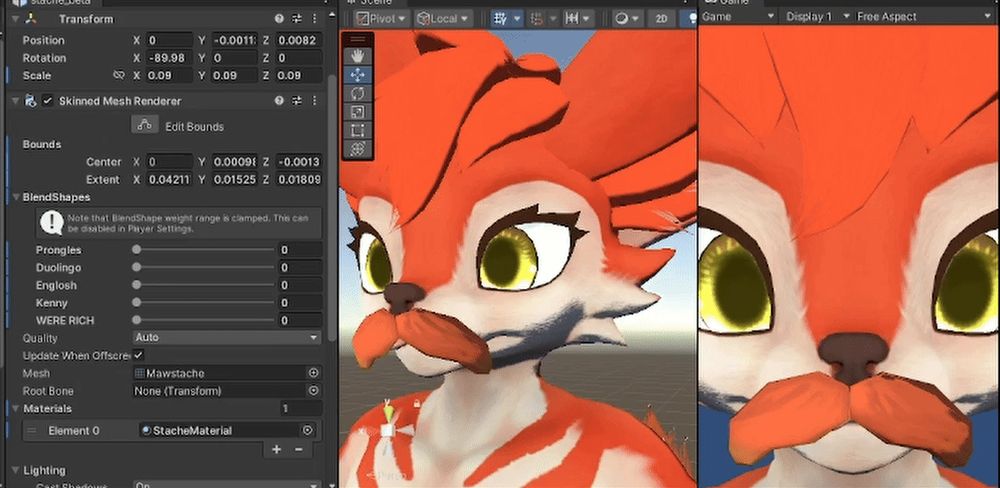Switch to the Scene tab
This screenshot has height=488, width=1000.
coord(375,3)
